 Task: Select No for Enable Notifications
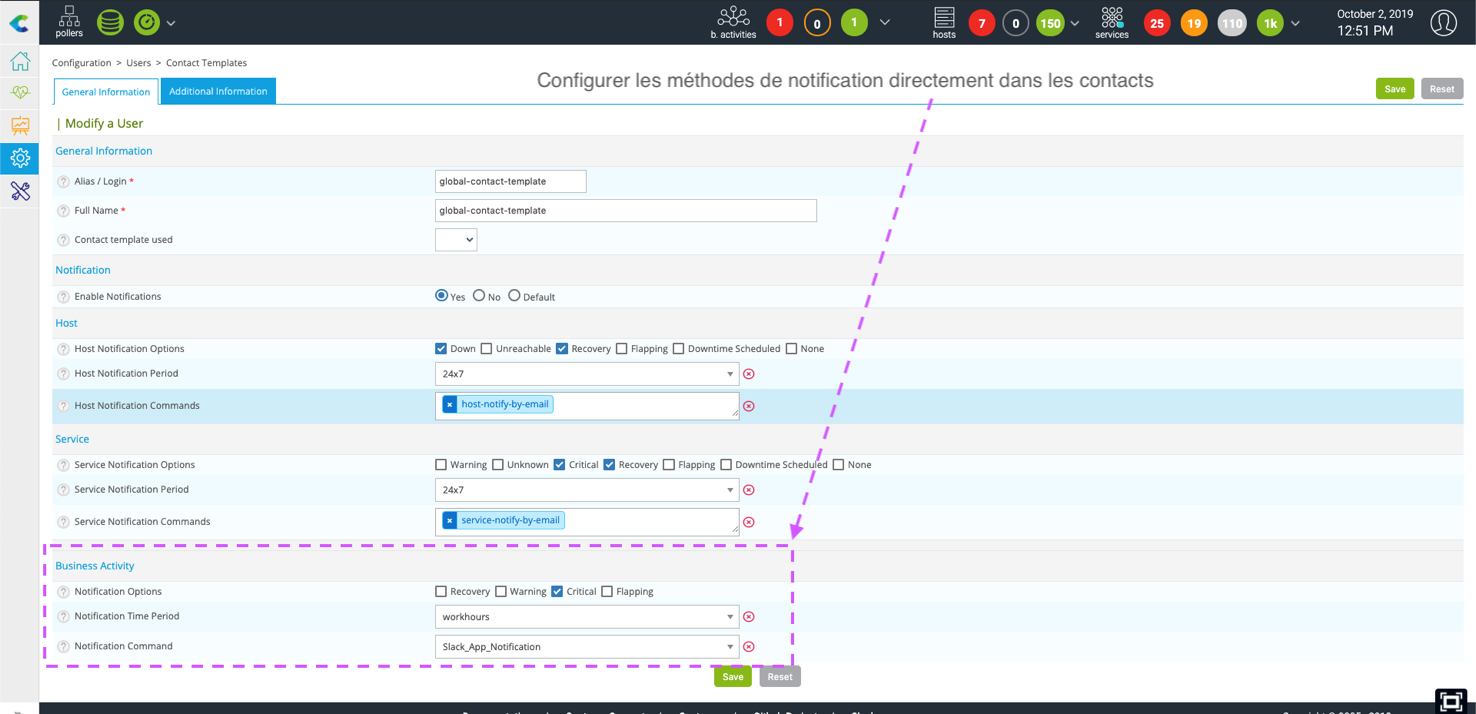click(479, 296)
